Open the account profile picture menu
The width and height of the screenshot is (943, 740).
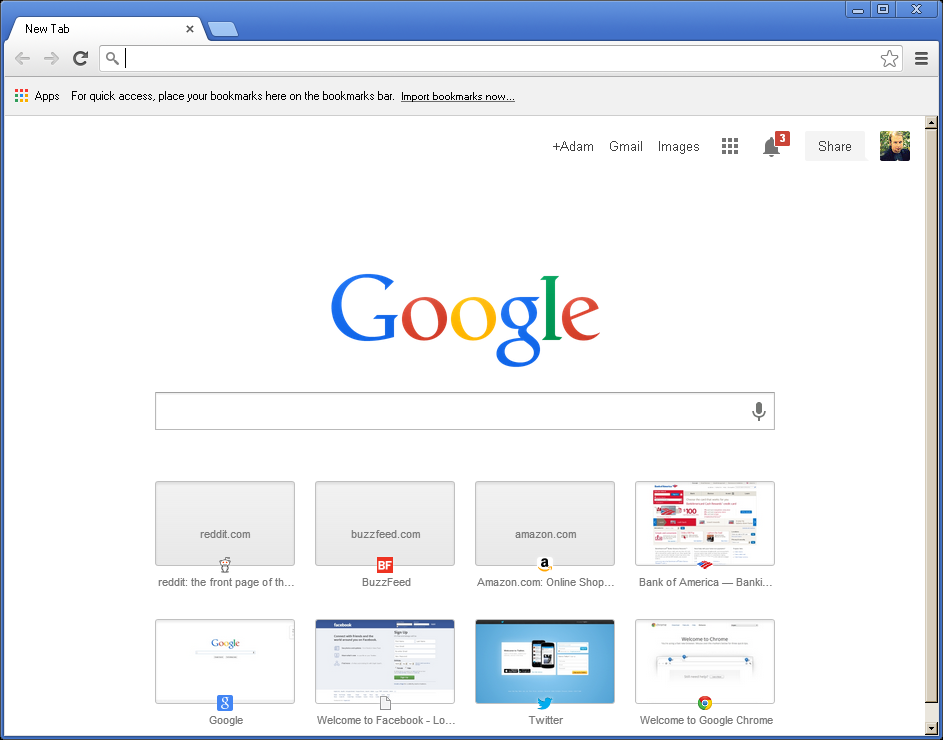(x=894, y=146)
